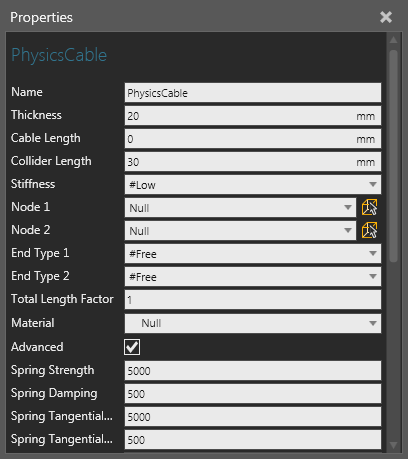Open End Type 2 dropdown
Screen dimensions: 408x459
click(253, 276)
